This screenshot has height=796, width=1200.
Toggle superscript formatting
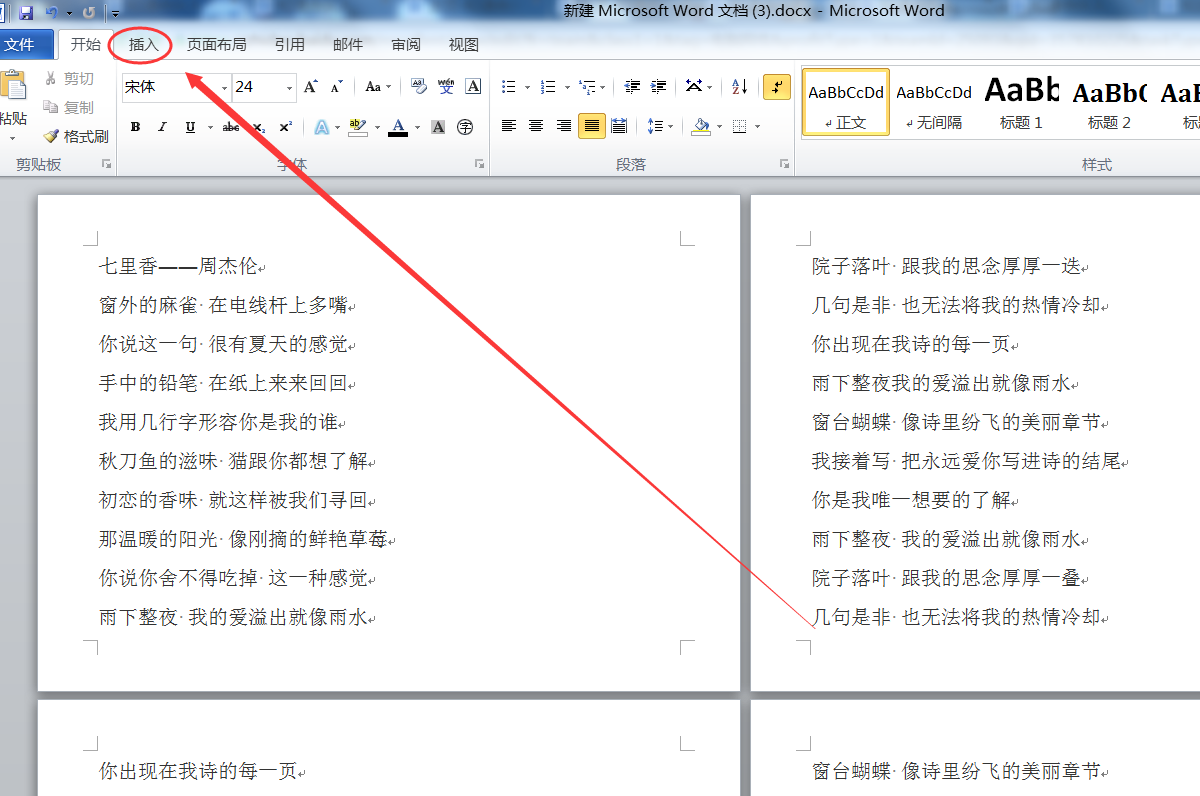pyautogui.click(x=285, y=127)
